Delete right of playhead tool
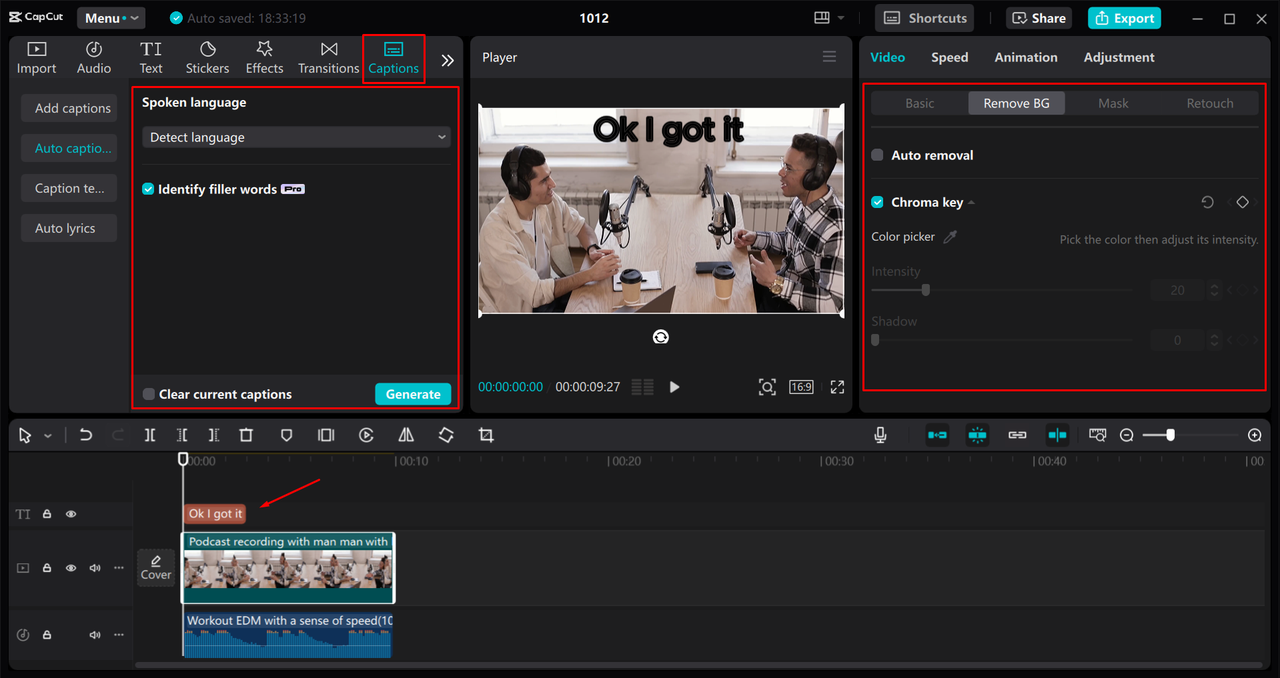This screenshot has height=678, width=1280. pyautogui.click(x=214, y=435)
